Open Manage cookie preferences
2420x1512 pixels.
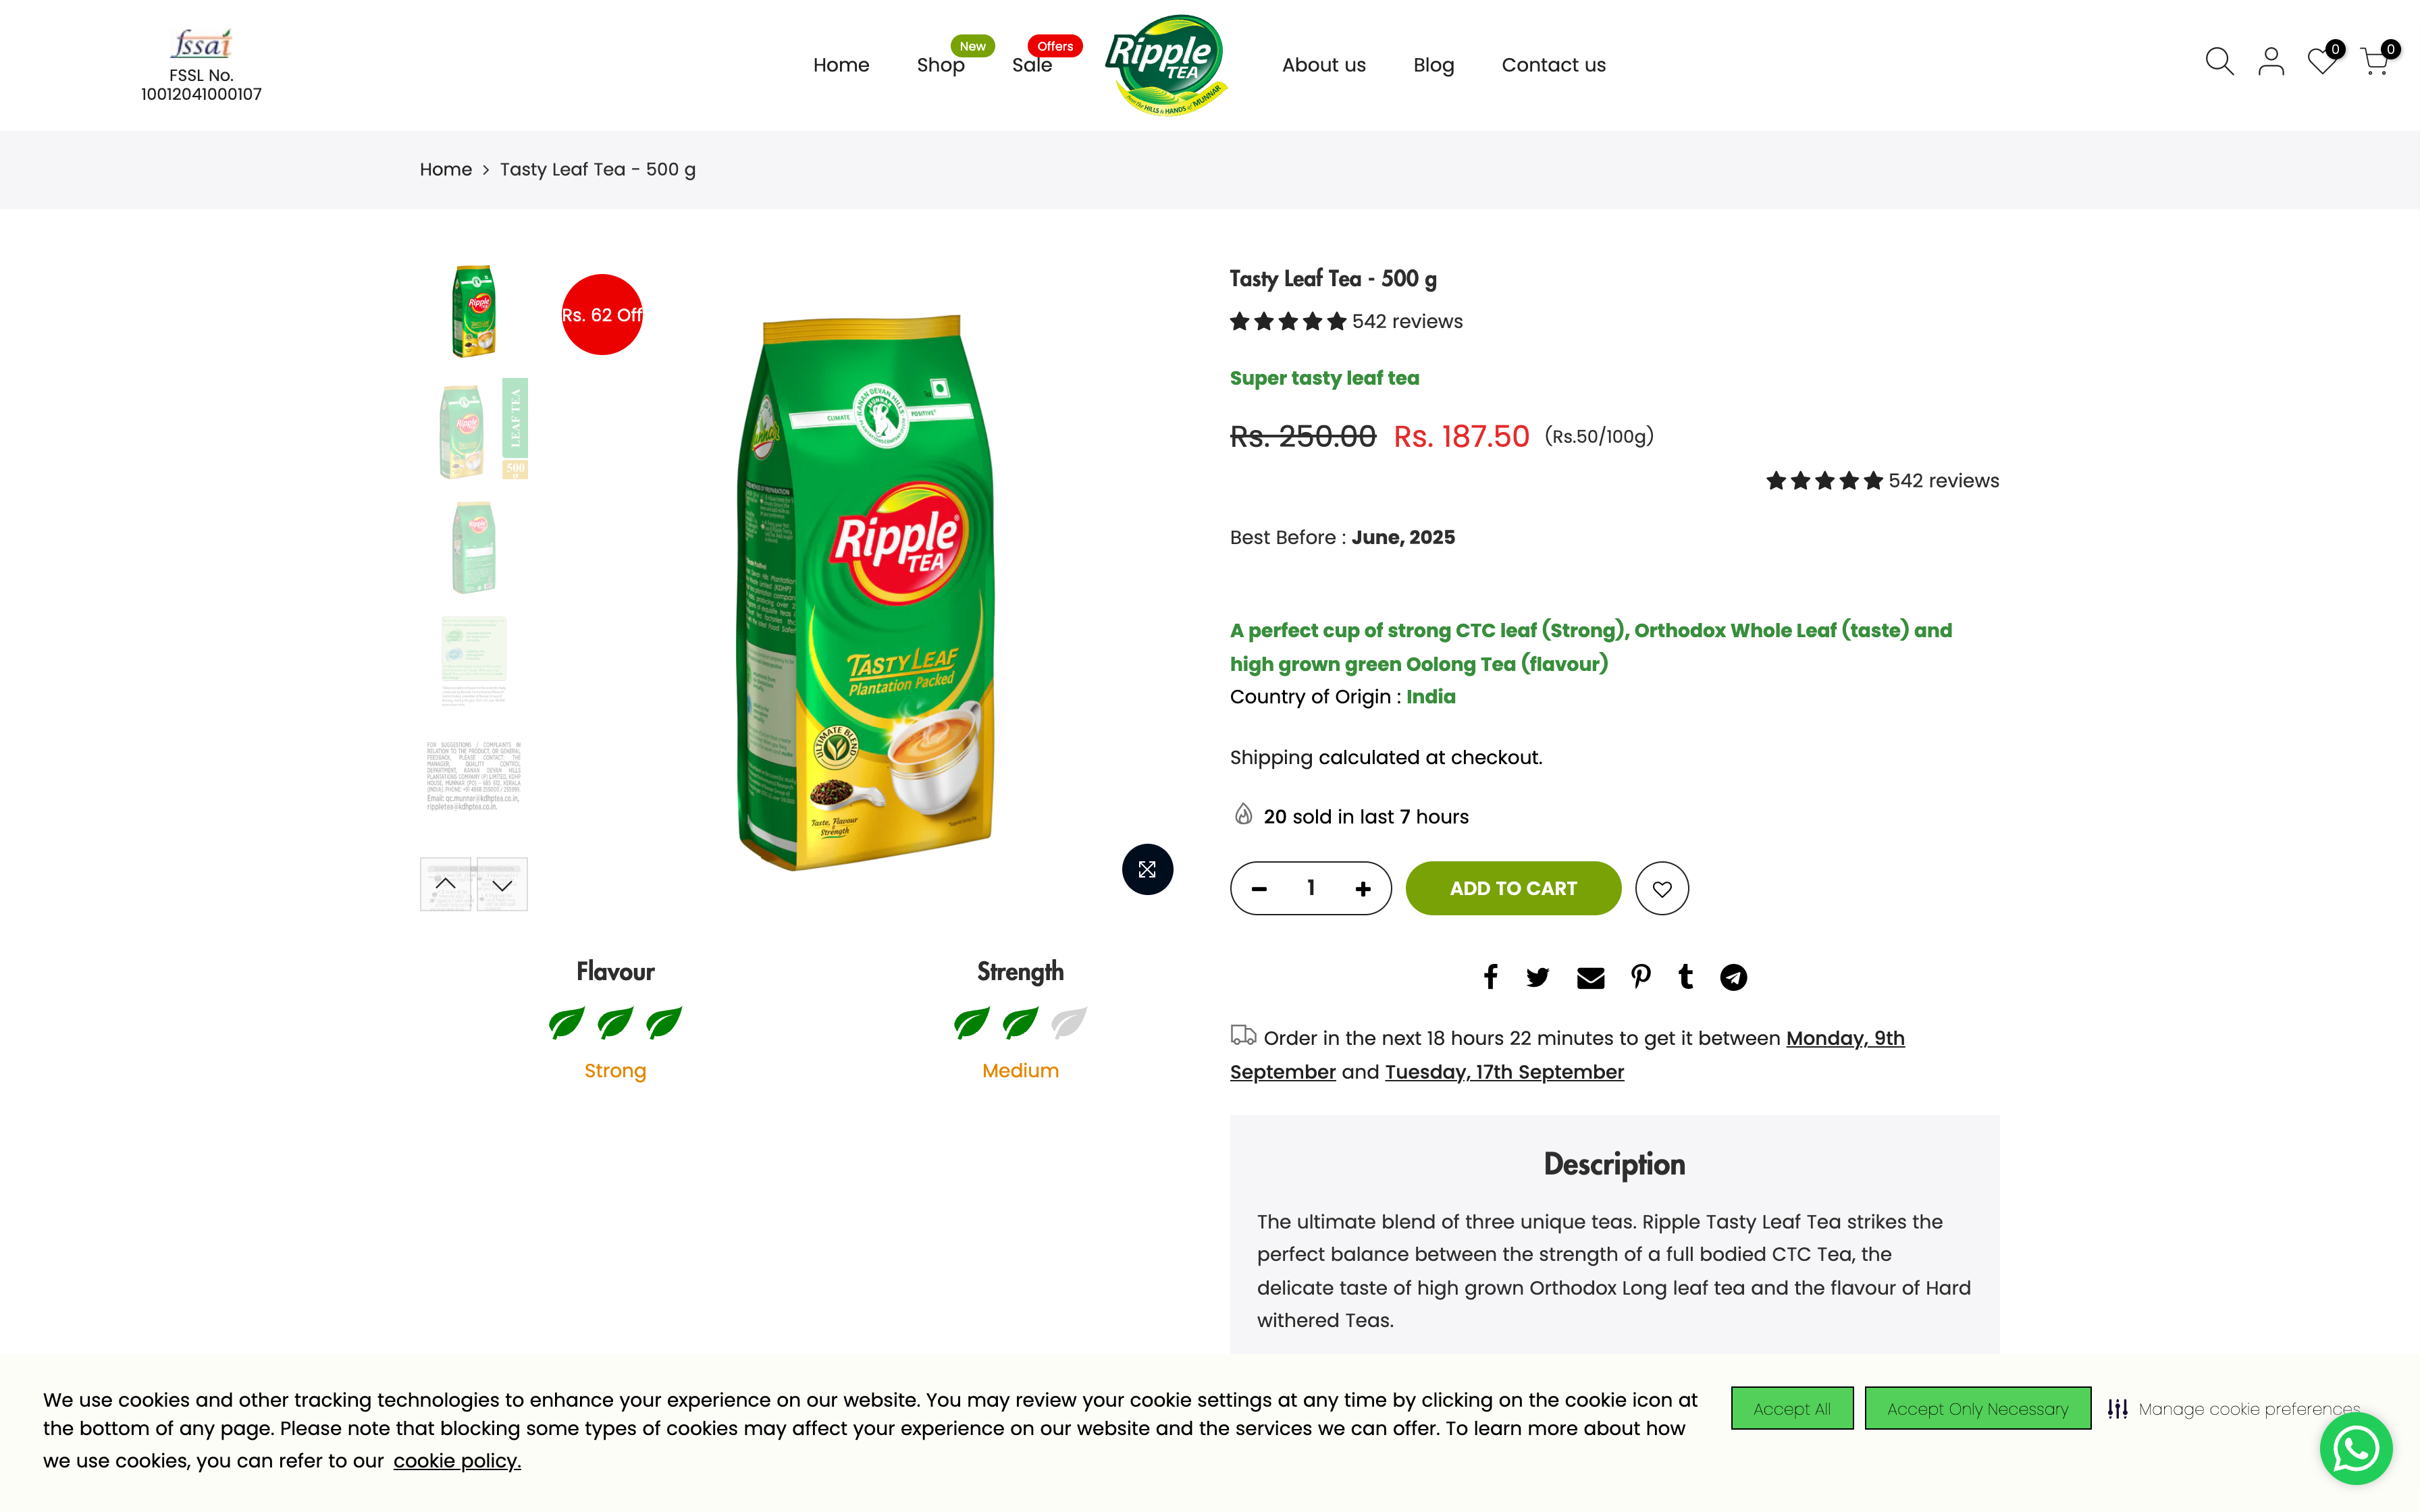(2236, 1408)
